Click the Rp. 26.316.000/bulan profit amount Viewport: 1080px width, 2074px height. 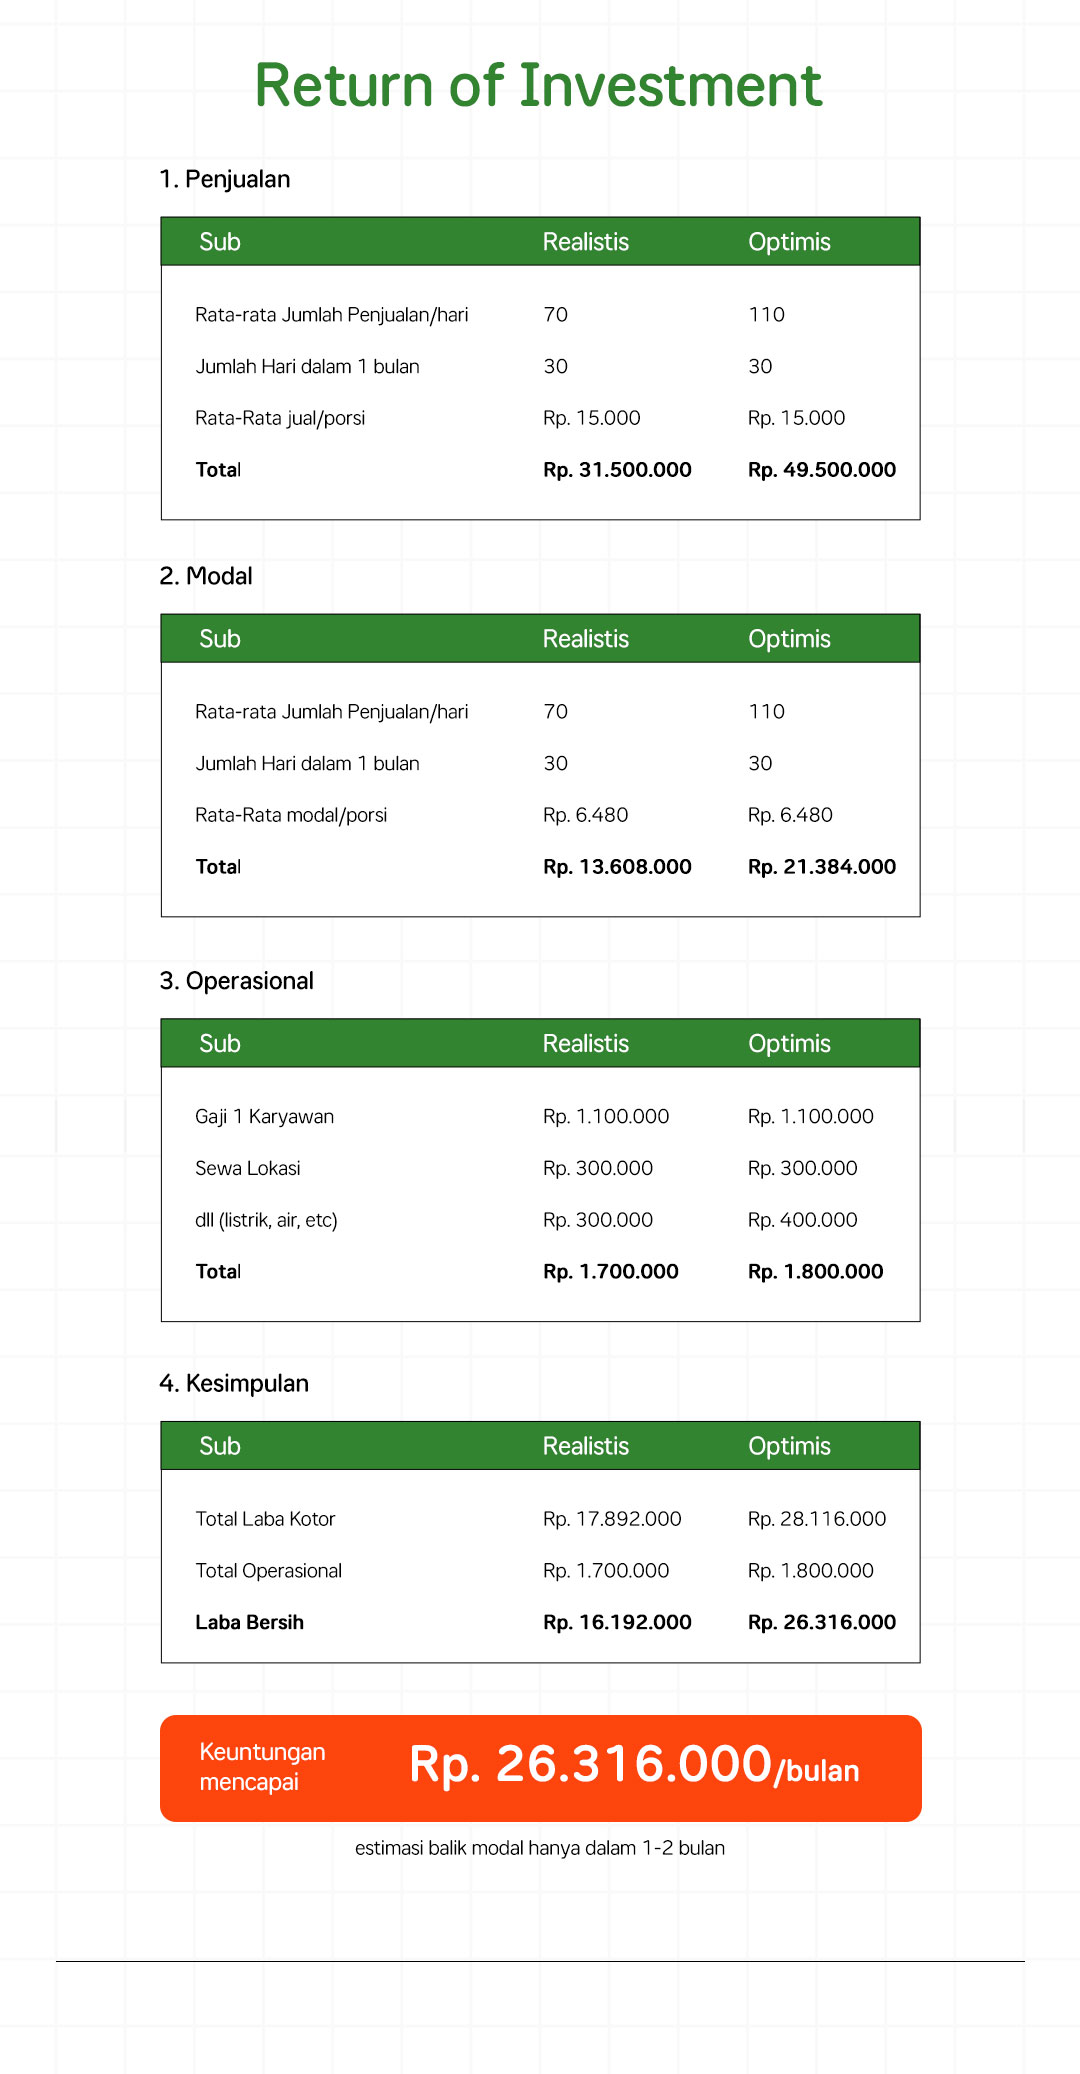tap(634, 1765)
